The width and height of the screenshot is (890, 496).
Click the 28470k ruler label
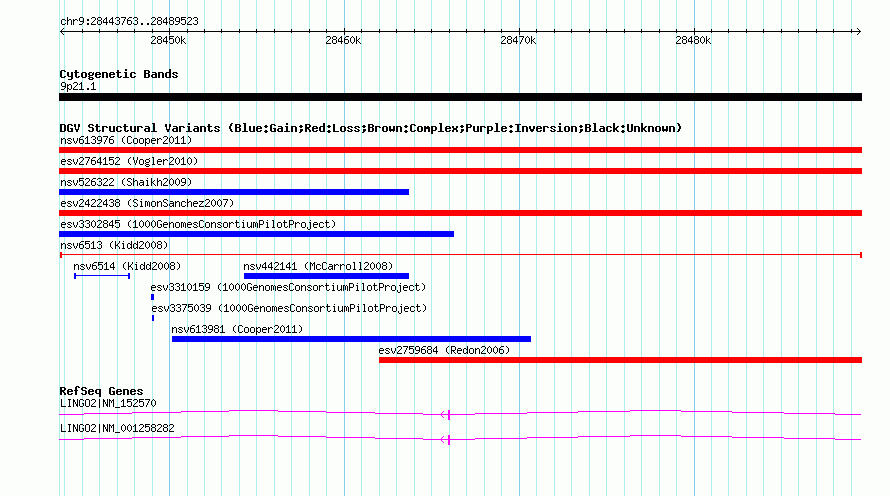click(x=518, y=40)
